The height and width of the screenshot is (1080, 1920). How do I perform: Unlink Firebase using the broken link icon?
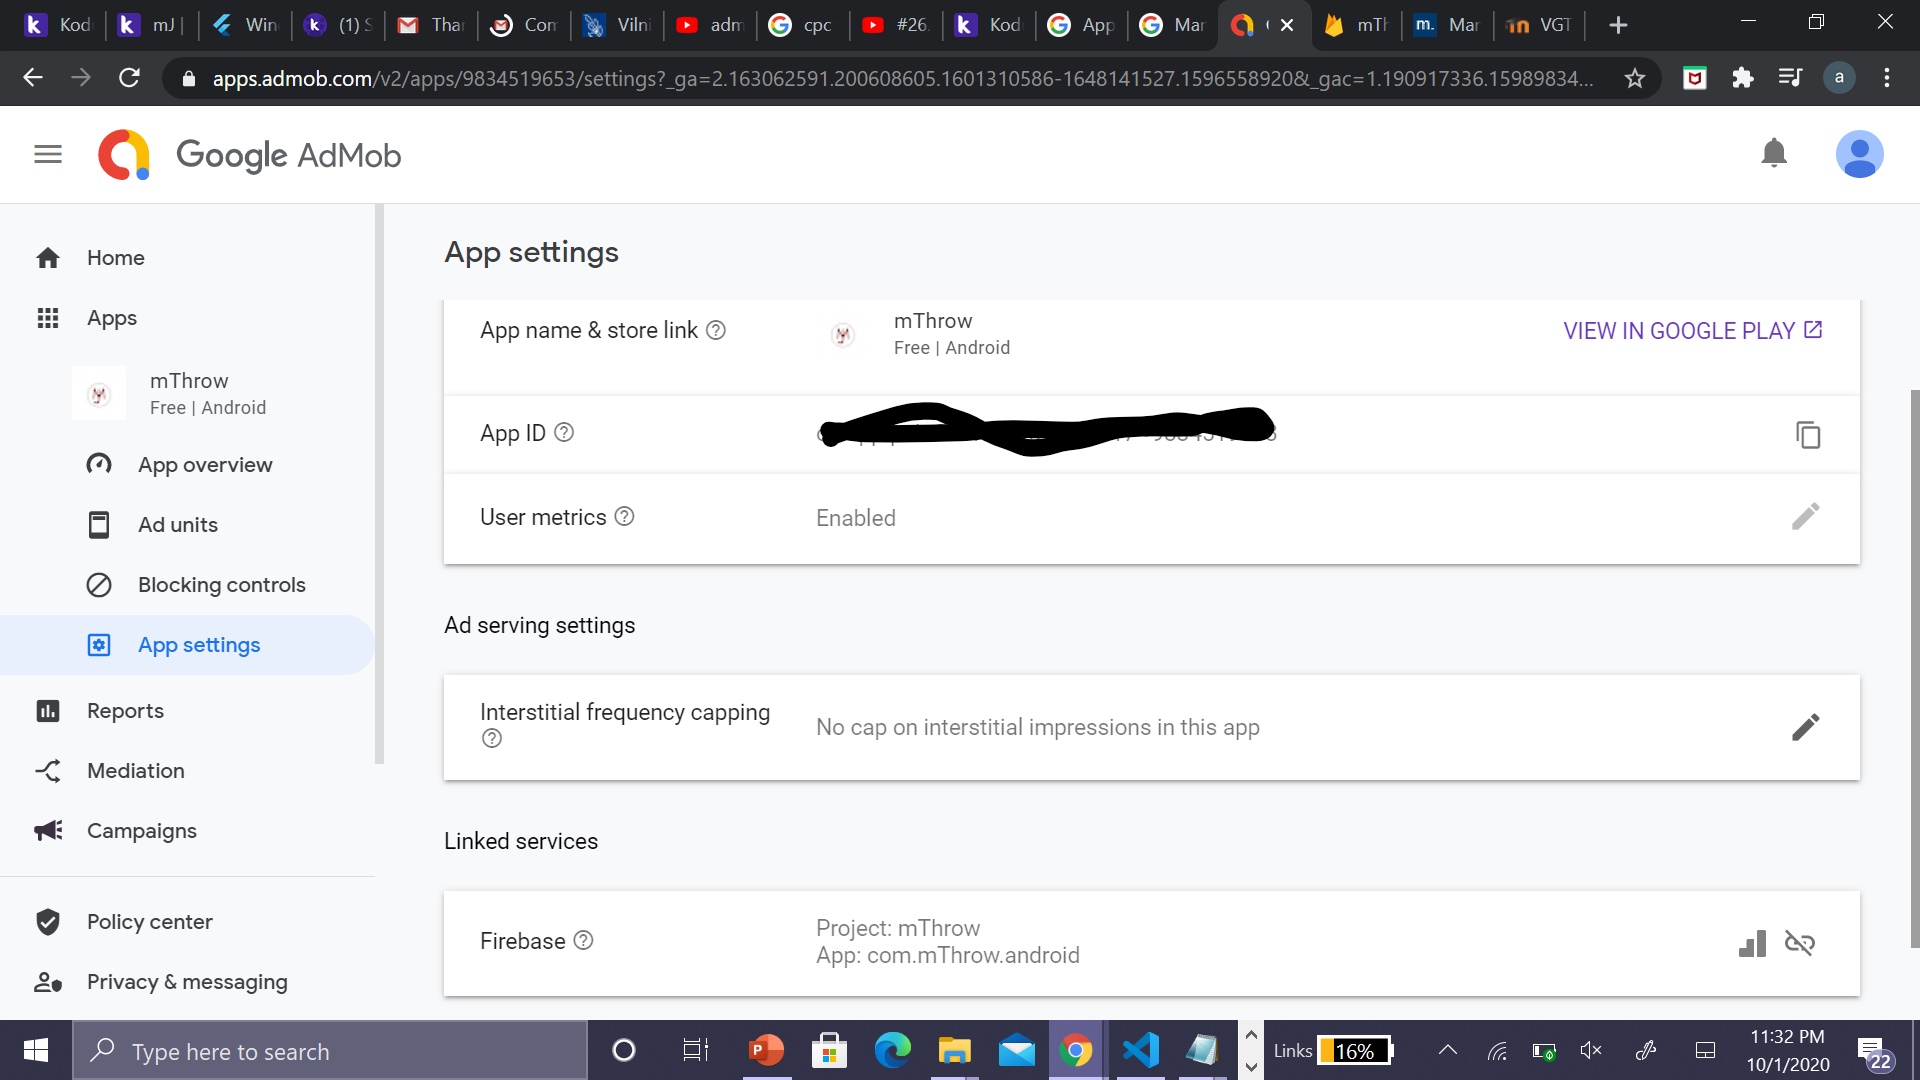tap(1799, 943)
